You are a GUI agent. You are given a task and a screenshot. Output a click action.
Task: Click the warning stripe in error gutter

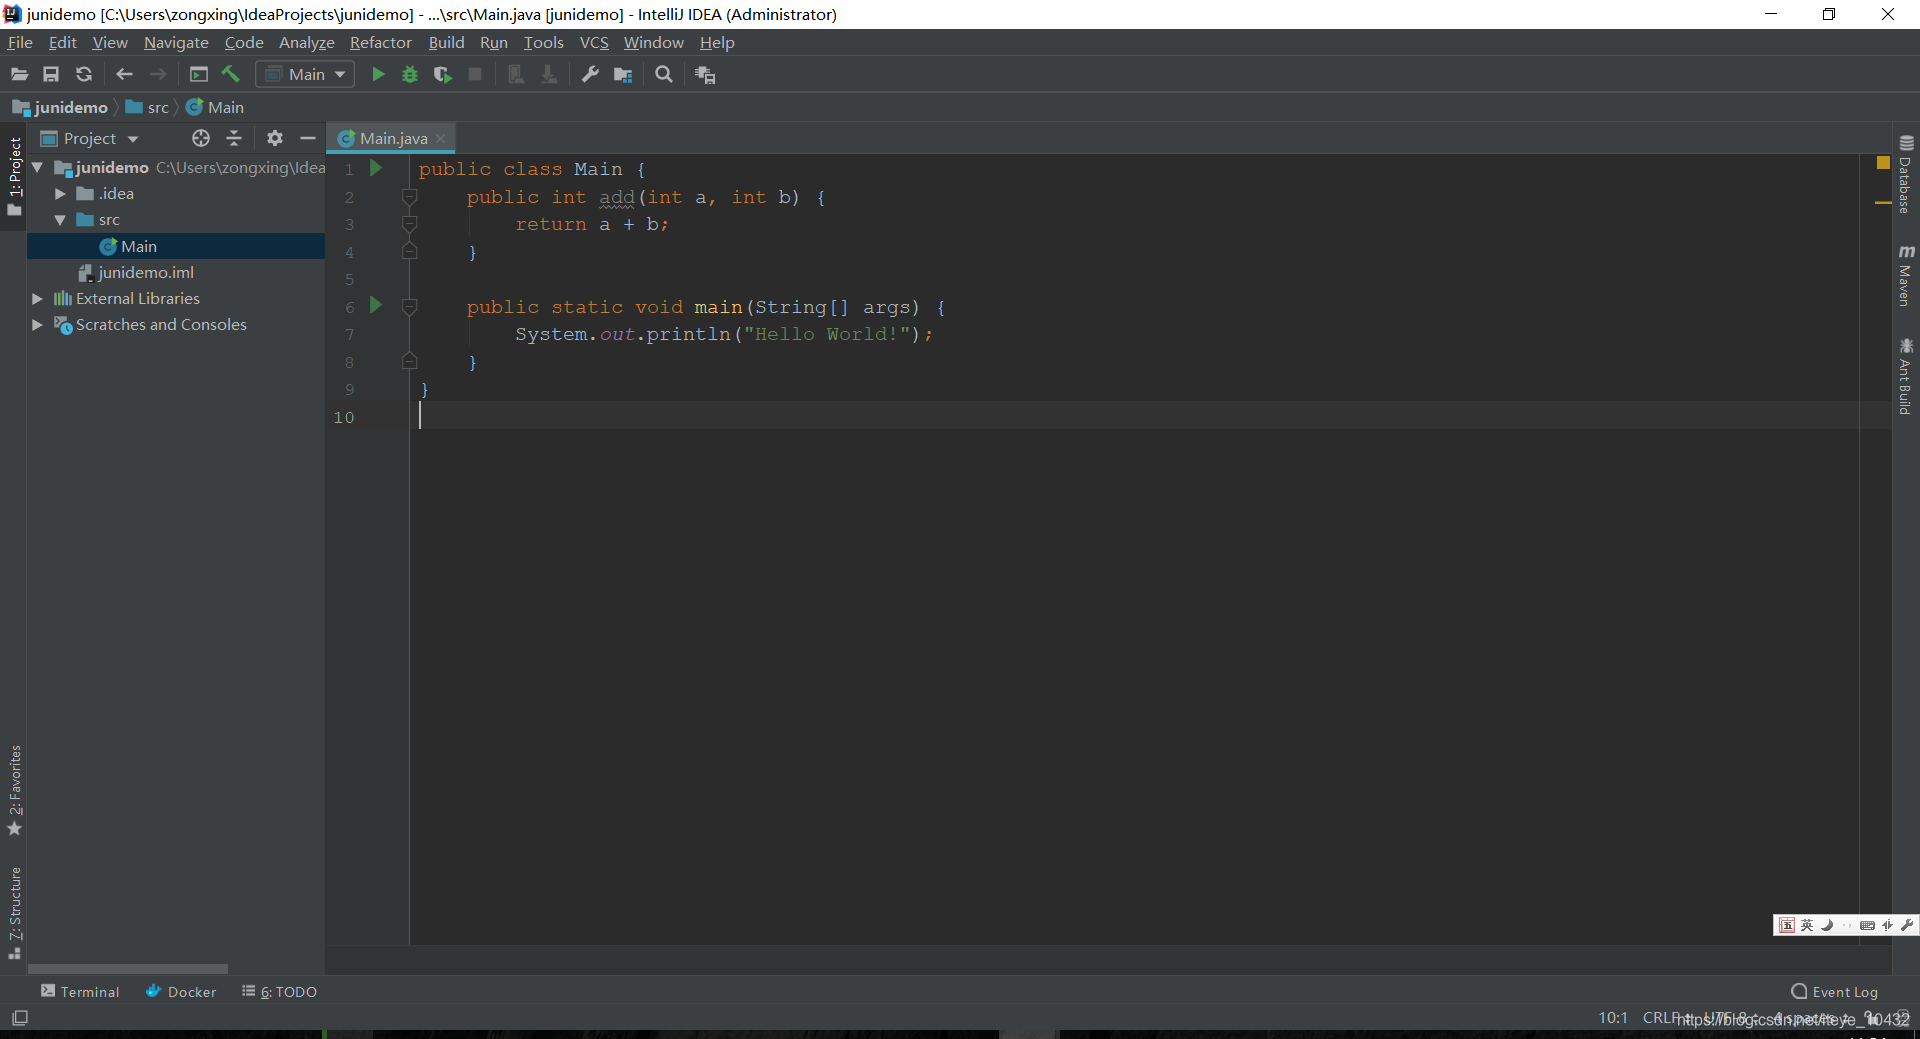point(1883,203)
